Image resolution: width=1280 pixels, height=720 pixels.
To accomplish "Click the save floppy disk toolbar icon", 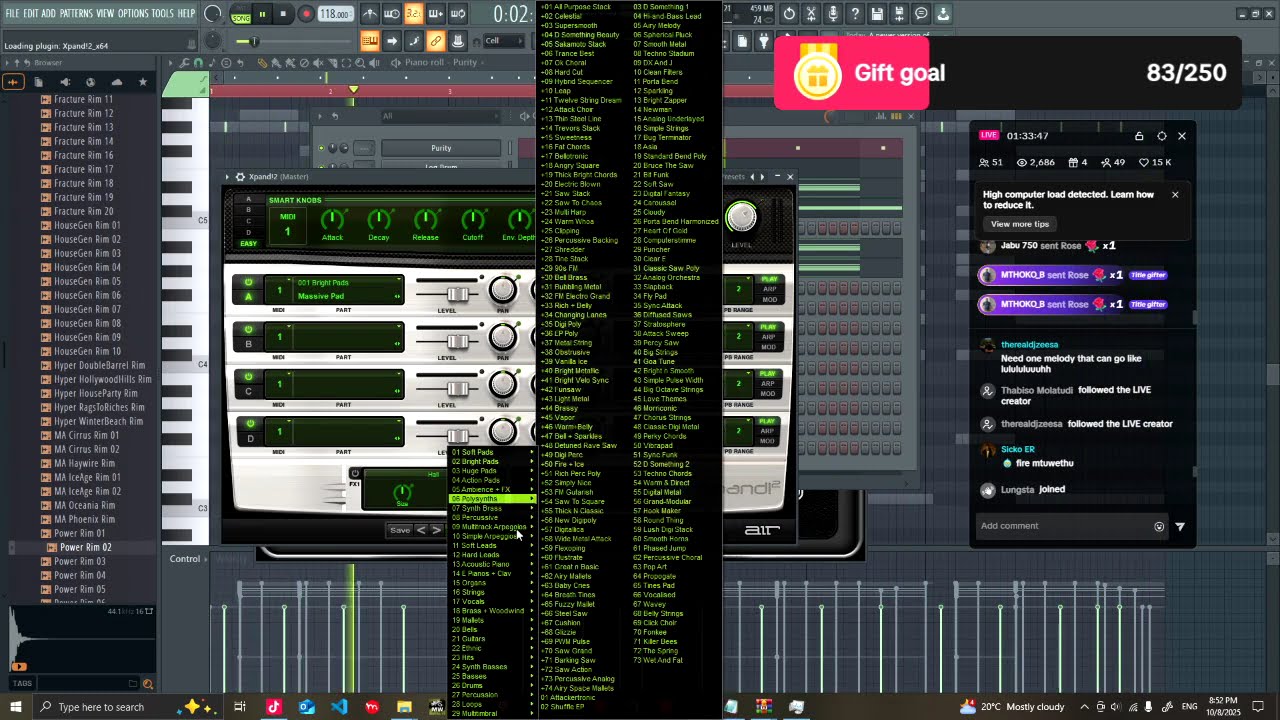I will [x=877, y=14].
